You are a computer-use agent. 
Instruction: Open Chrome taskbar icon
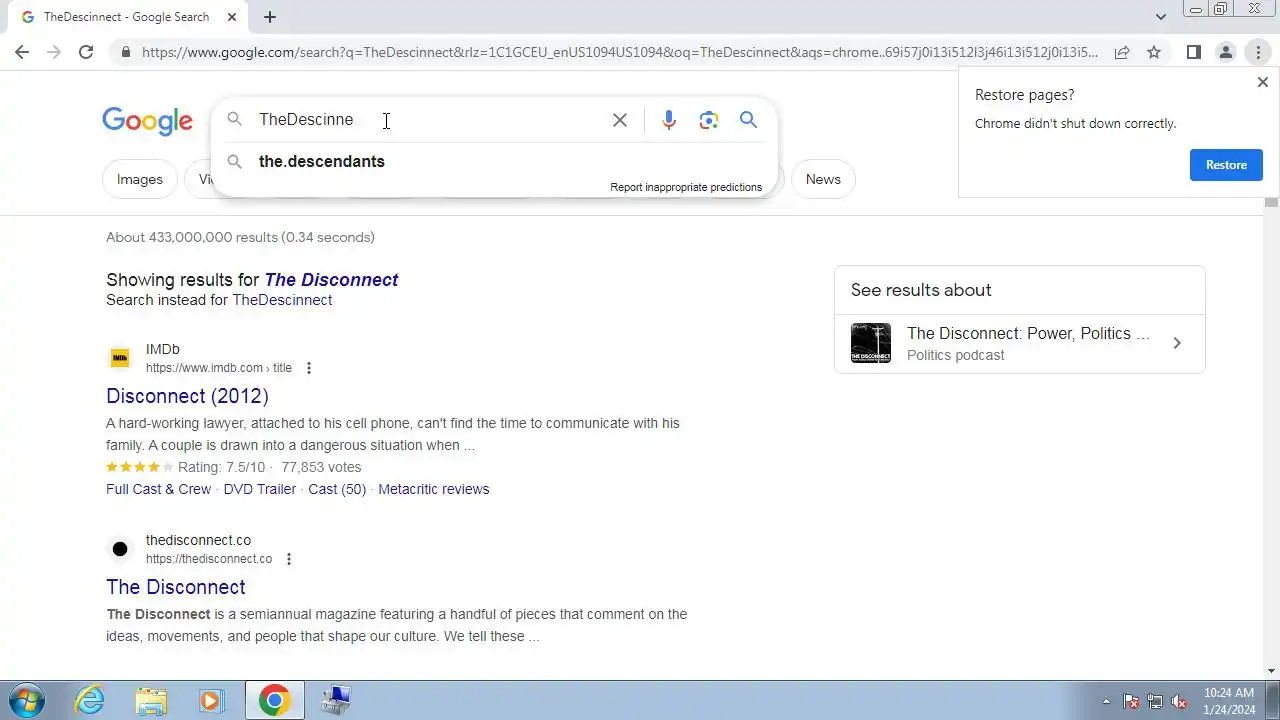pos(275,700)
